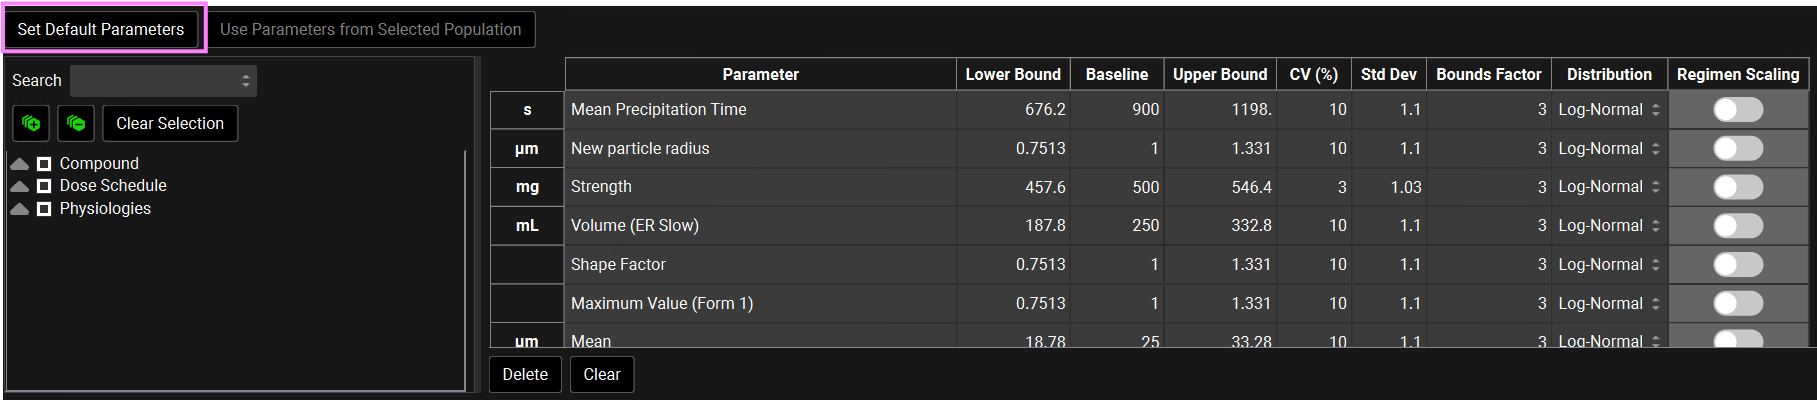Select the Maximum Value (Form 1) row
The image size is (1817, 400).
tap(661, 303)
